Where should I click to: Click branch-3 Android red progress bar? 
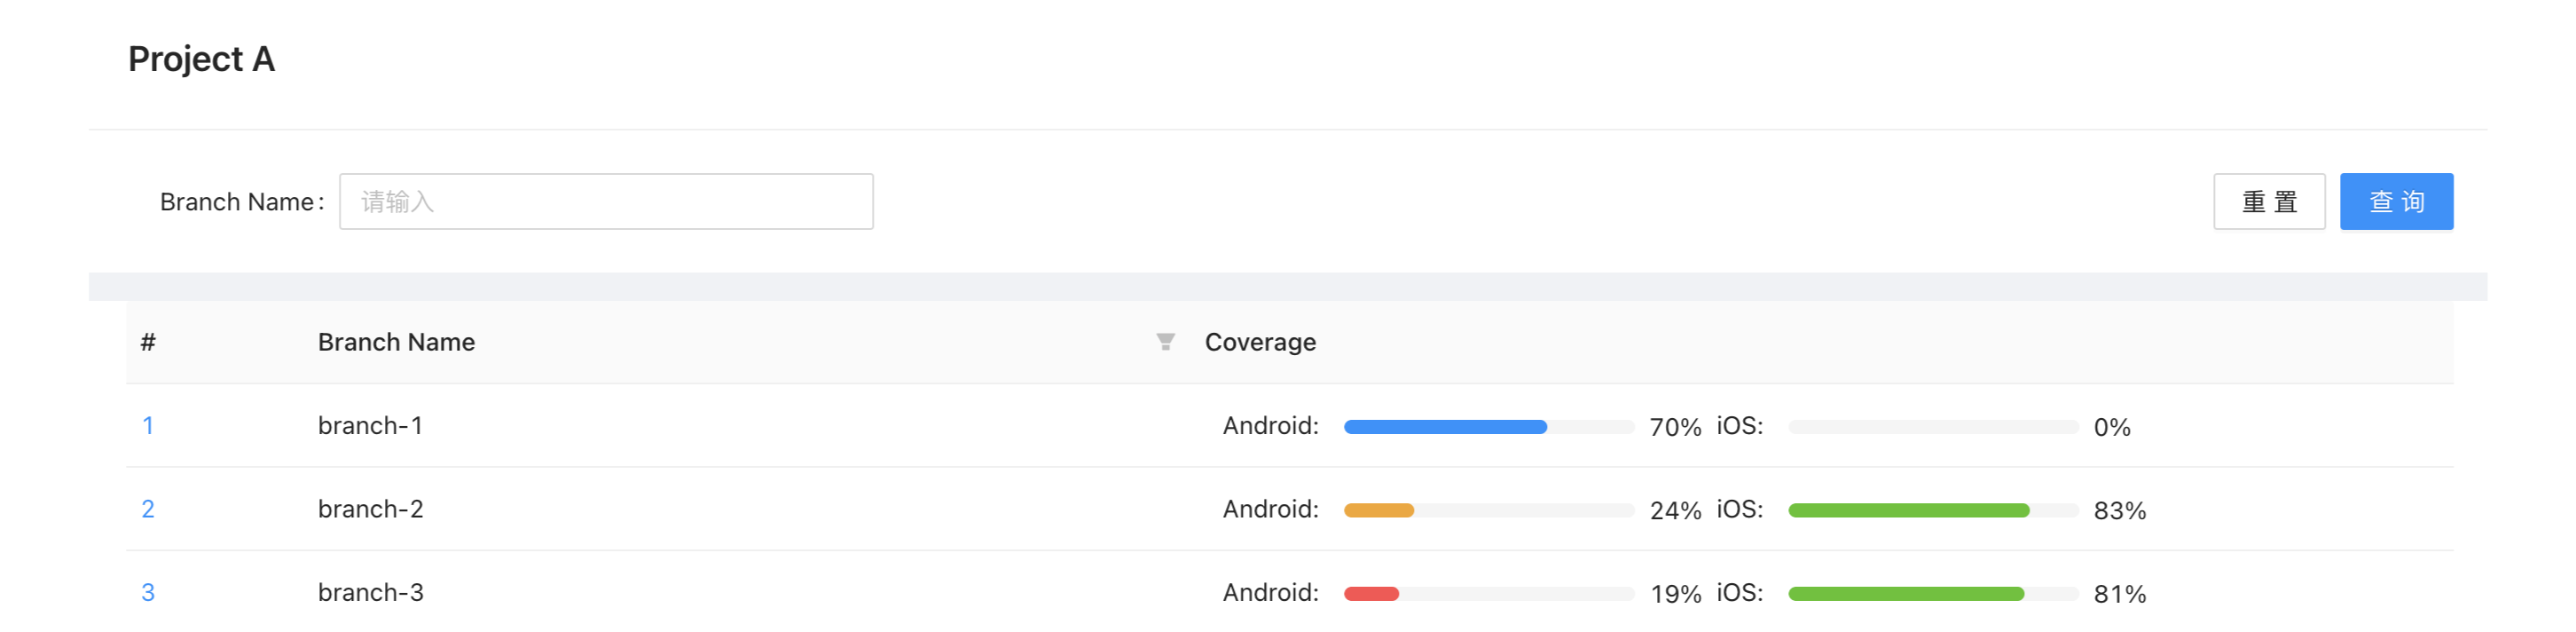coord(1489,594)
